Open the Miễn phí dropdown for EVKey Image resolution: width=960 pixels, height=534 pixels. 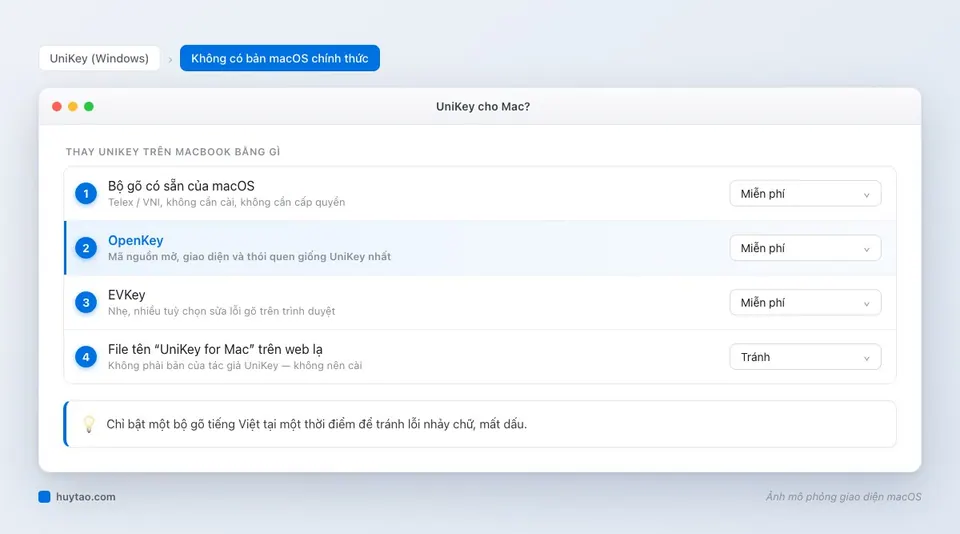click(805, 303)
